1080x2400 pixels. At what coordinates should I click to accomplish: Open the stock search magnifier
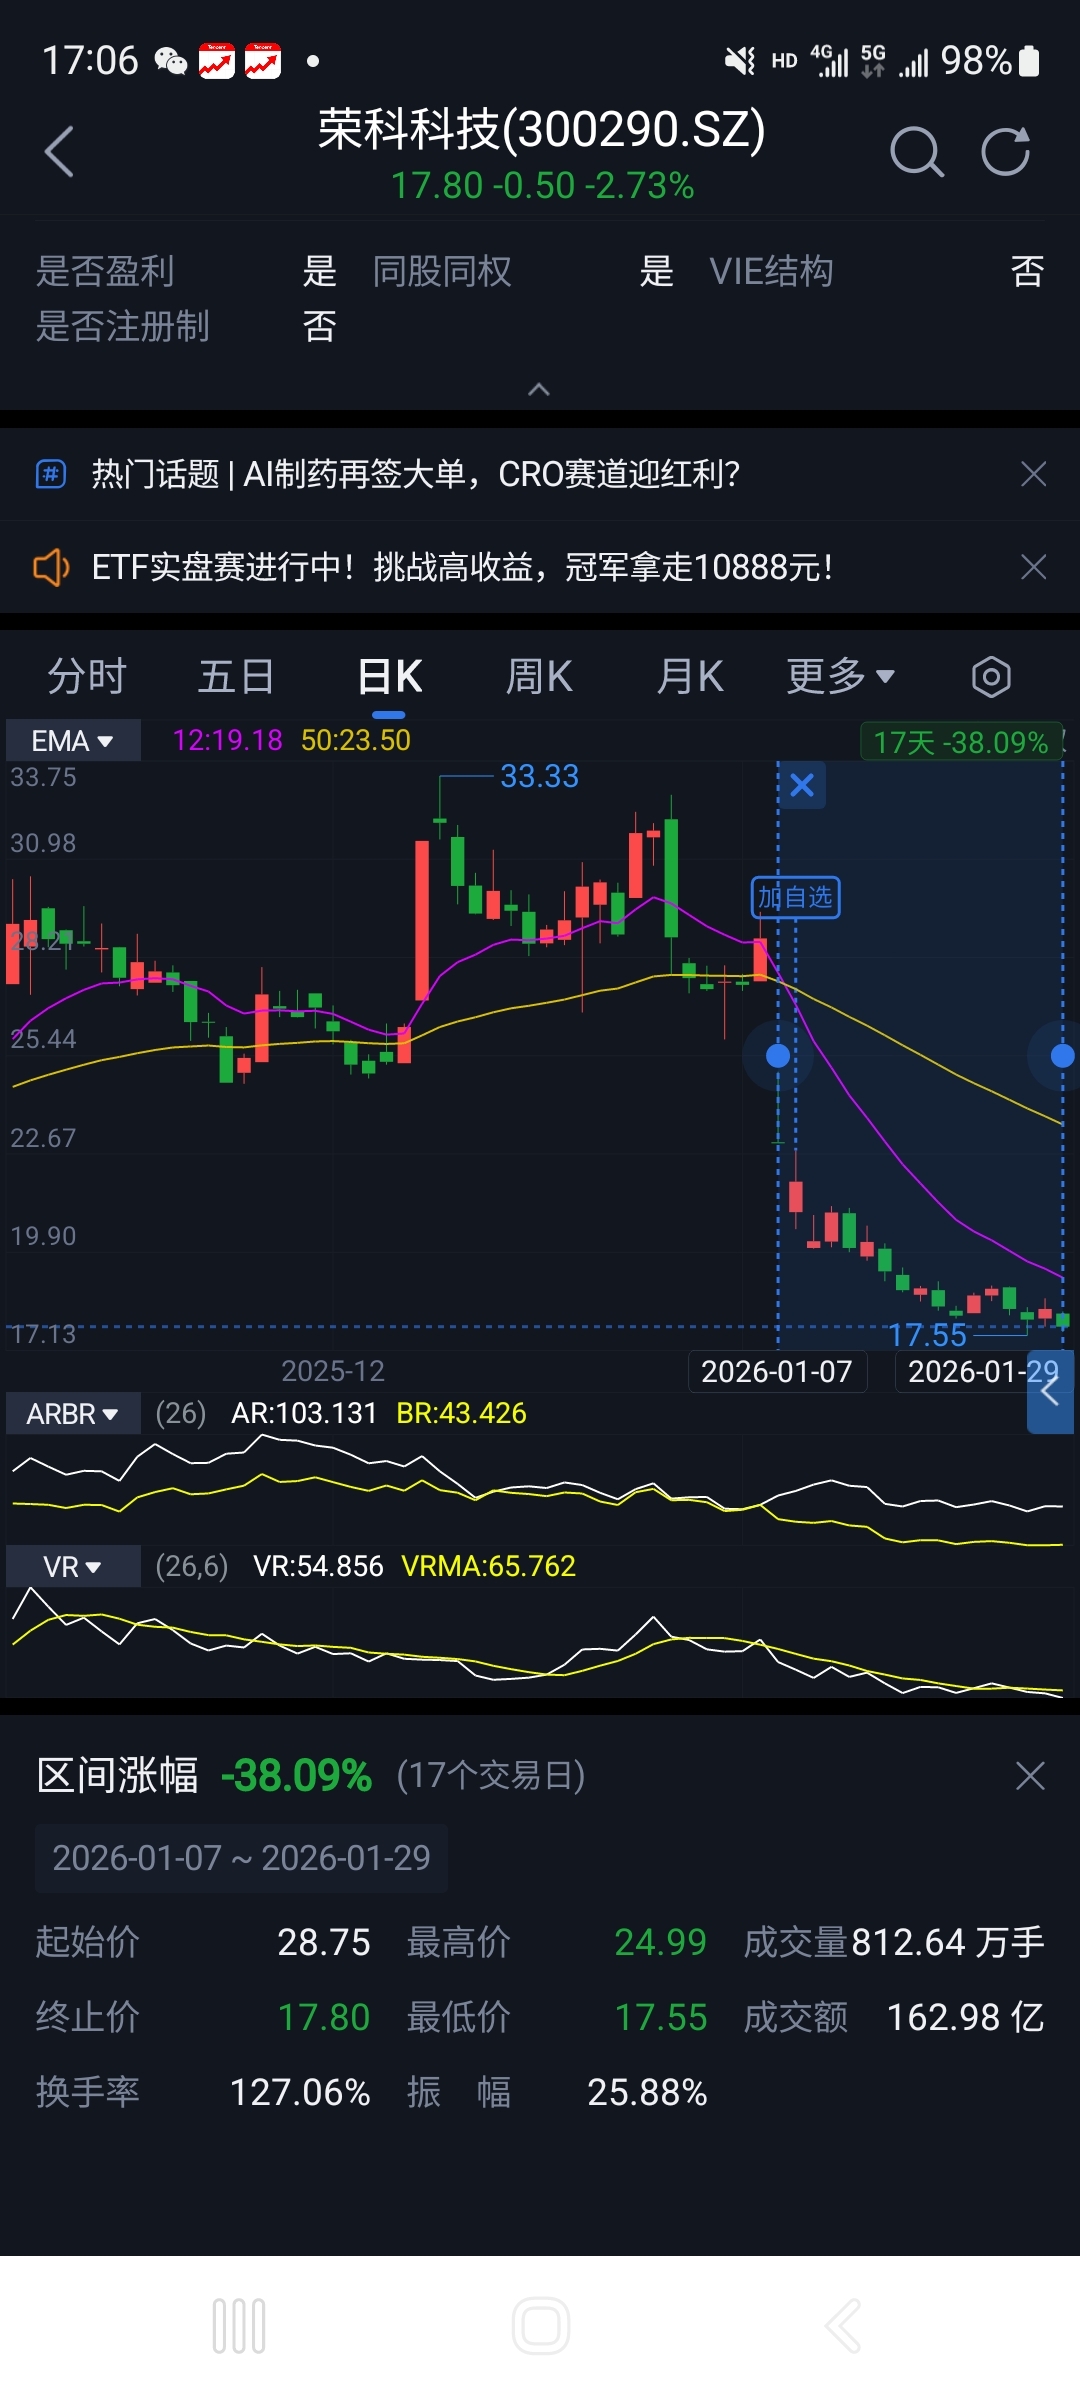pyautogui.click(x=916, y=152)
